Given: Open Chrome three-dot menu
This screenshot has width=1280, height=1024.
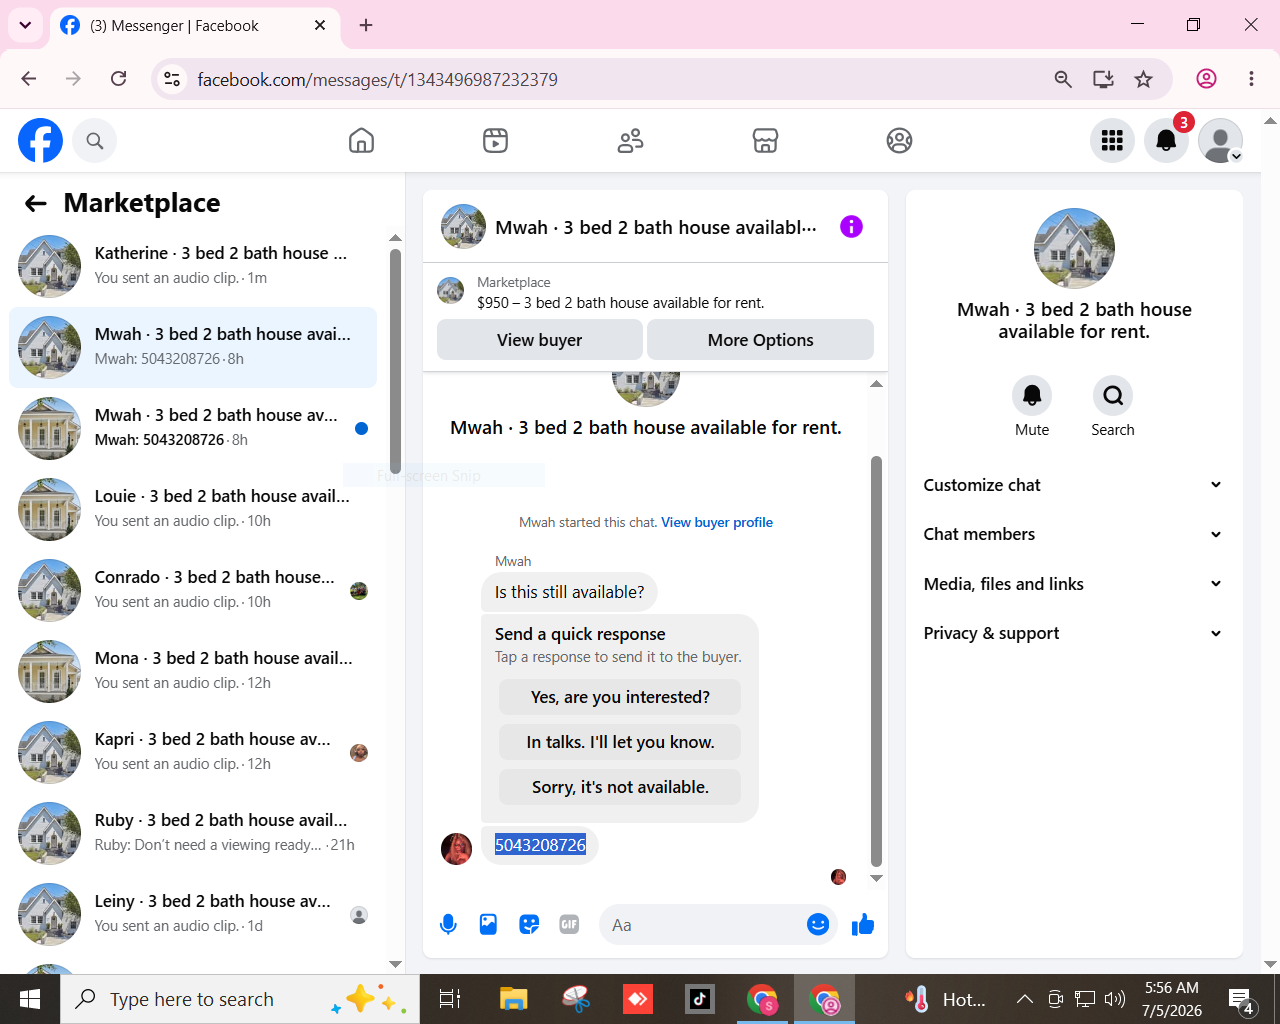Looking at the screenshot, I should tap(1251, 79).
